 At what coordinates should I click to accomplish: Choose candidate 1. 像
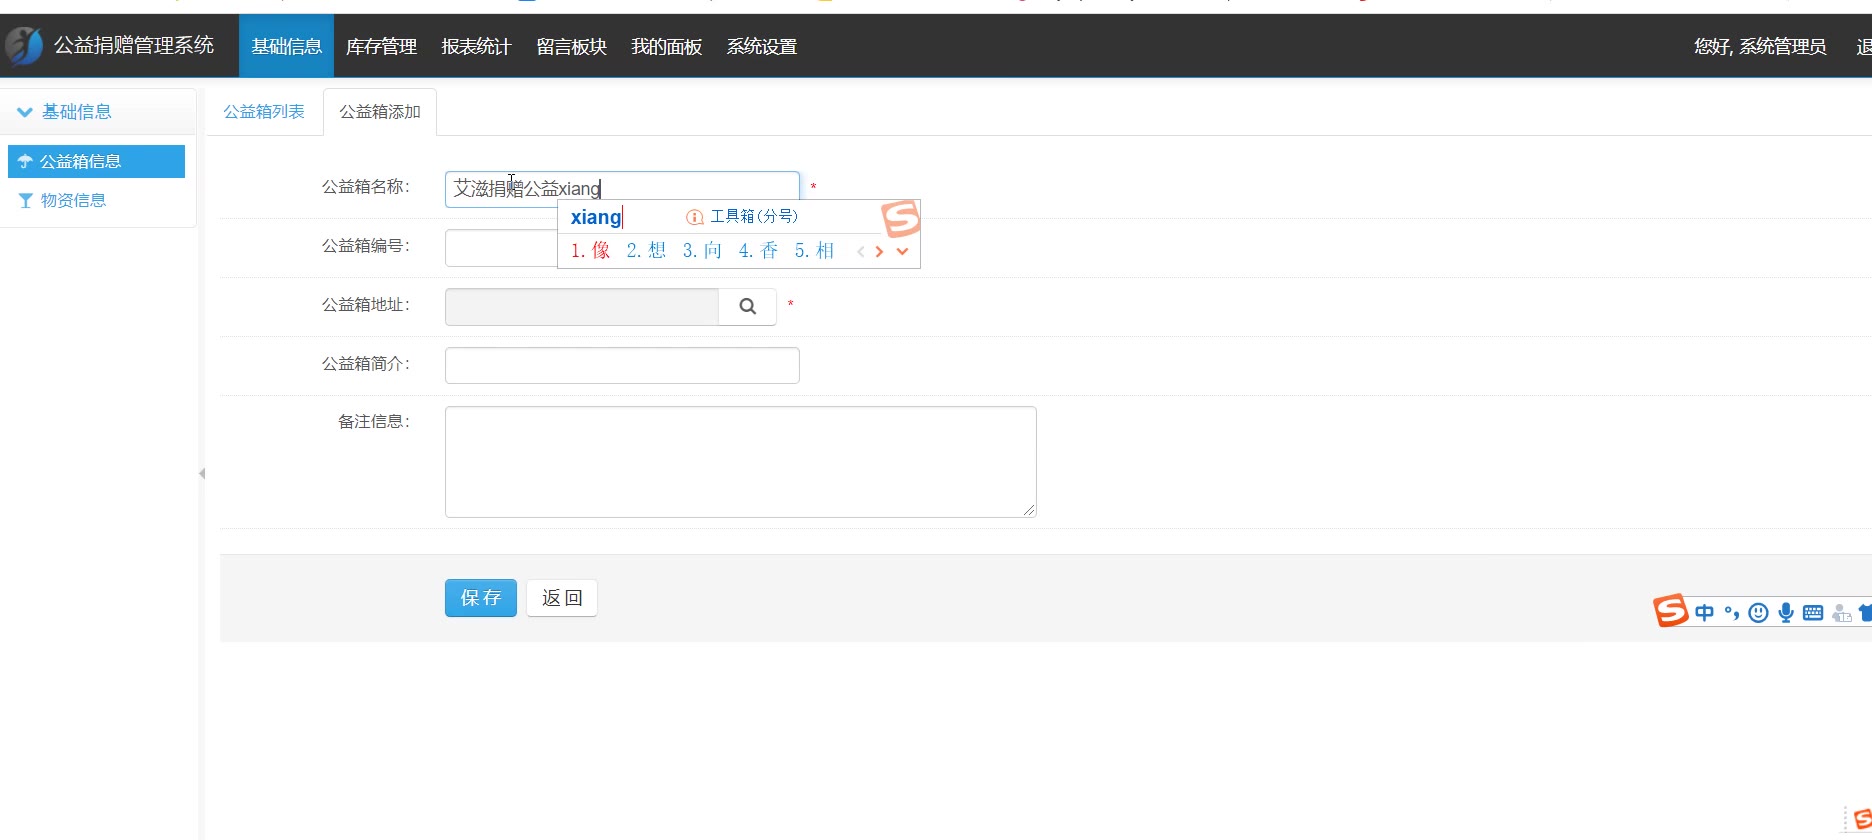coord(590,251)
